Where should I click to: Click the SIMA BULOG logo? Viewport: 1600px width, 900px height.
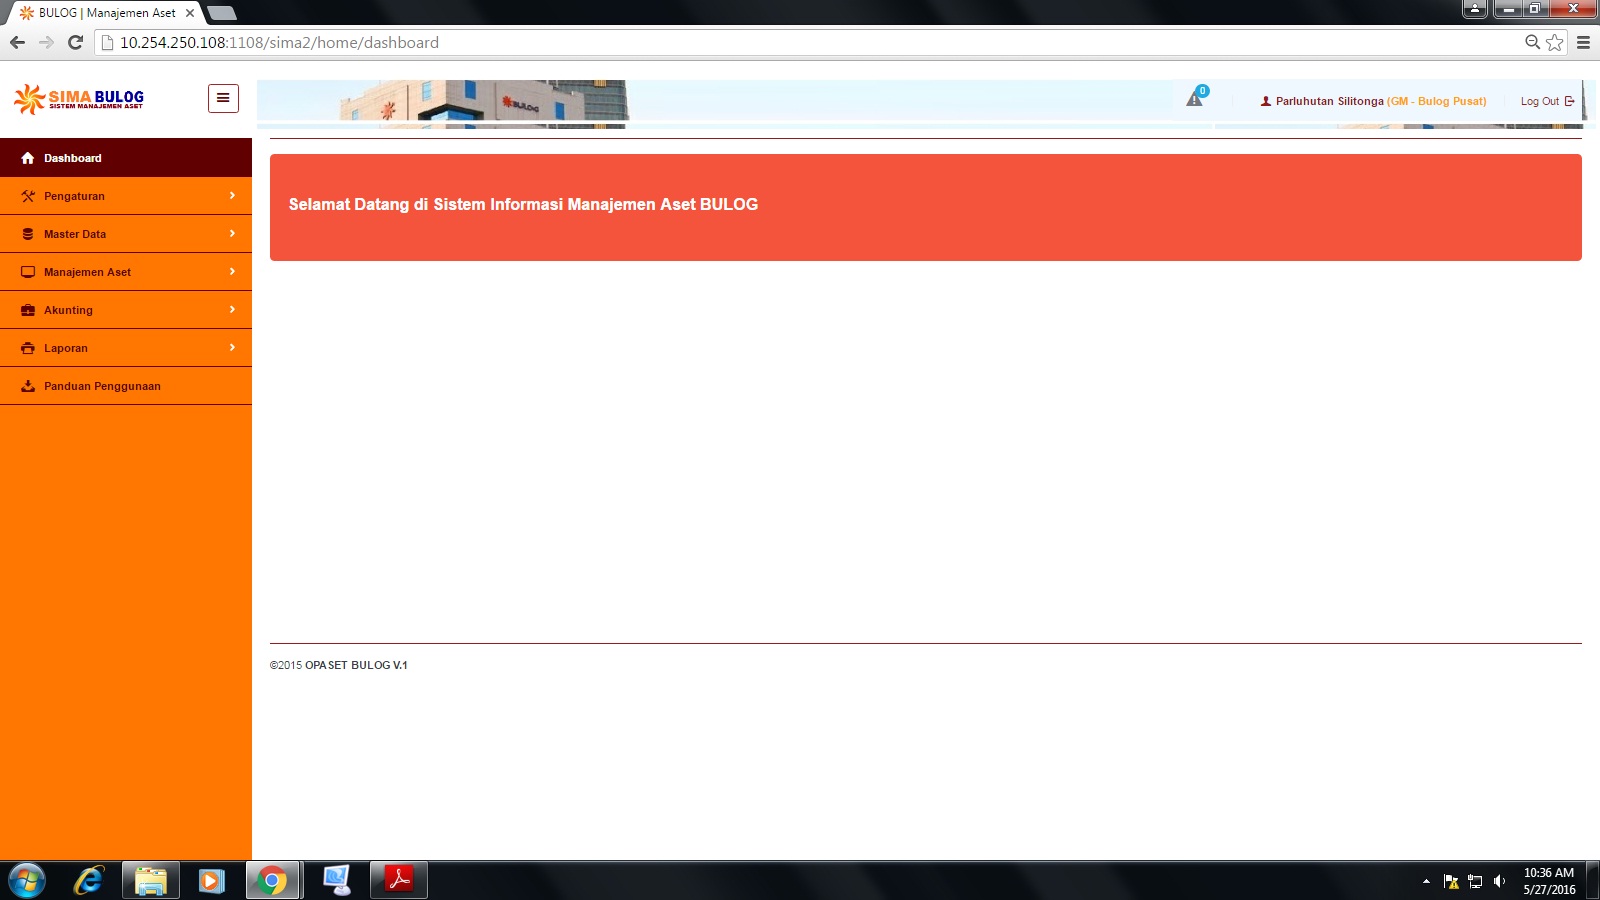pyautogui.click(x=79, y=98)
